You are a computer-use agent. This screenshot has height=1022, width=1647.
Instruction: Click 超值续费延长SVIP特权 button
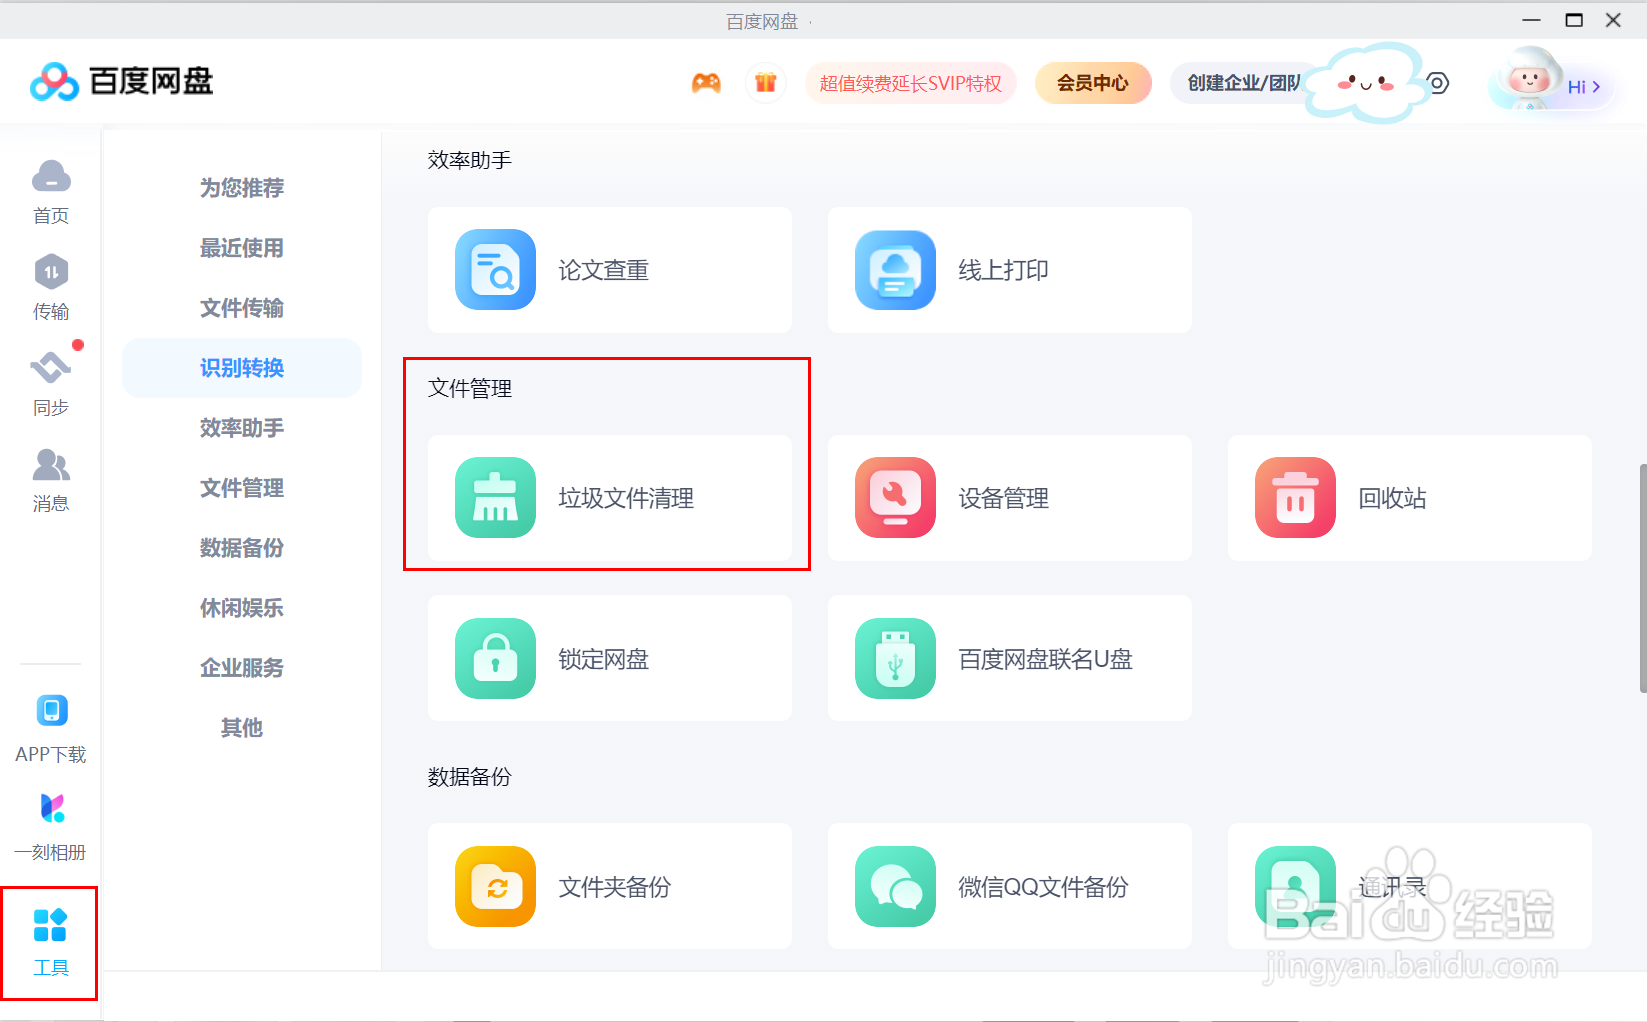[910, 83]
